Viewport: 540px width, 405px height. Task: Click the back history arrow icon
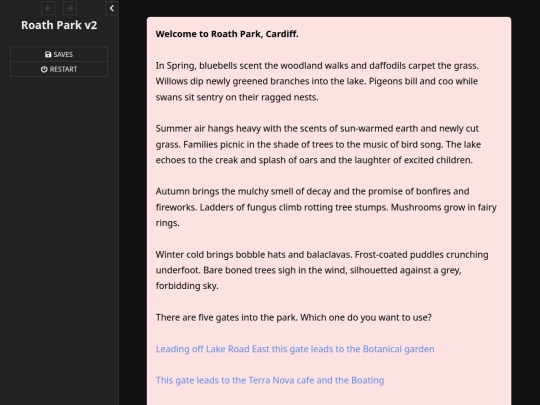(x=48, y=8)
